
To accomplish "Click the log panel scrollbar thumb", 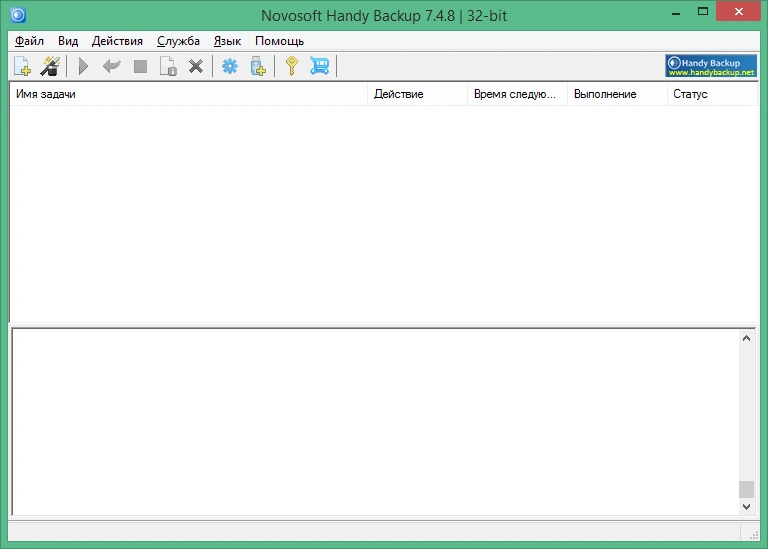I will (746, 489).
